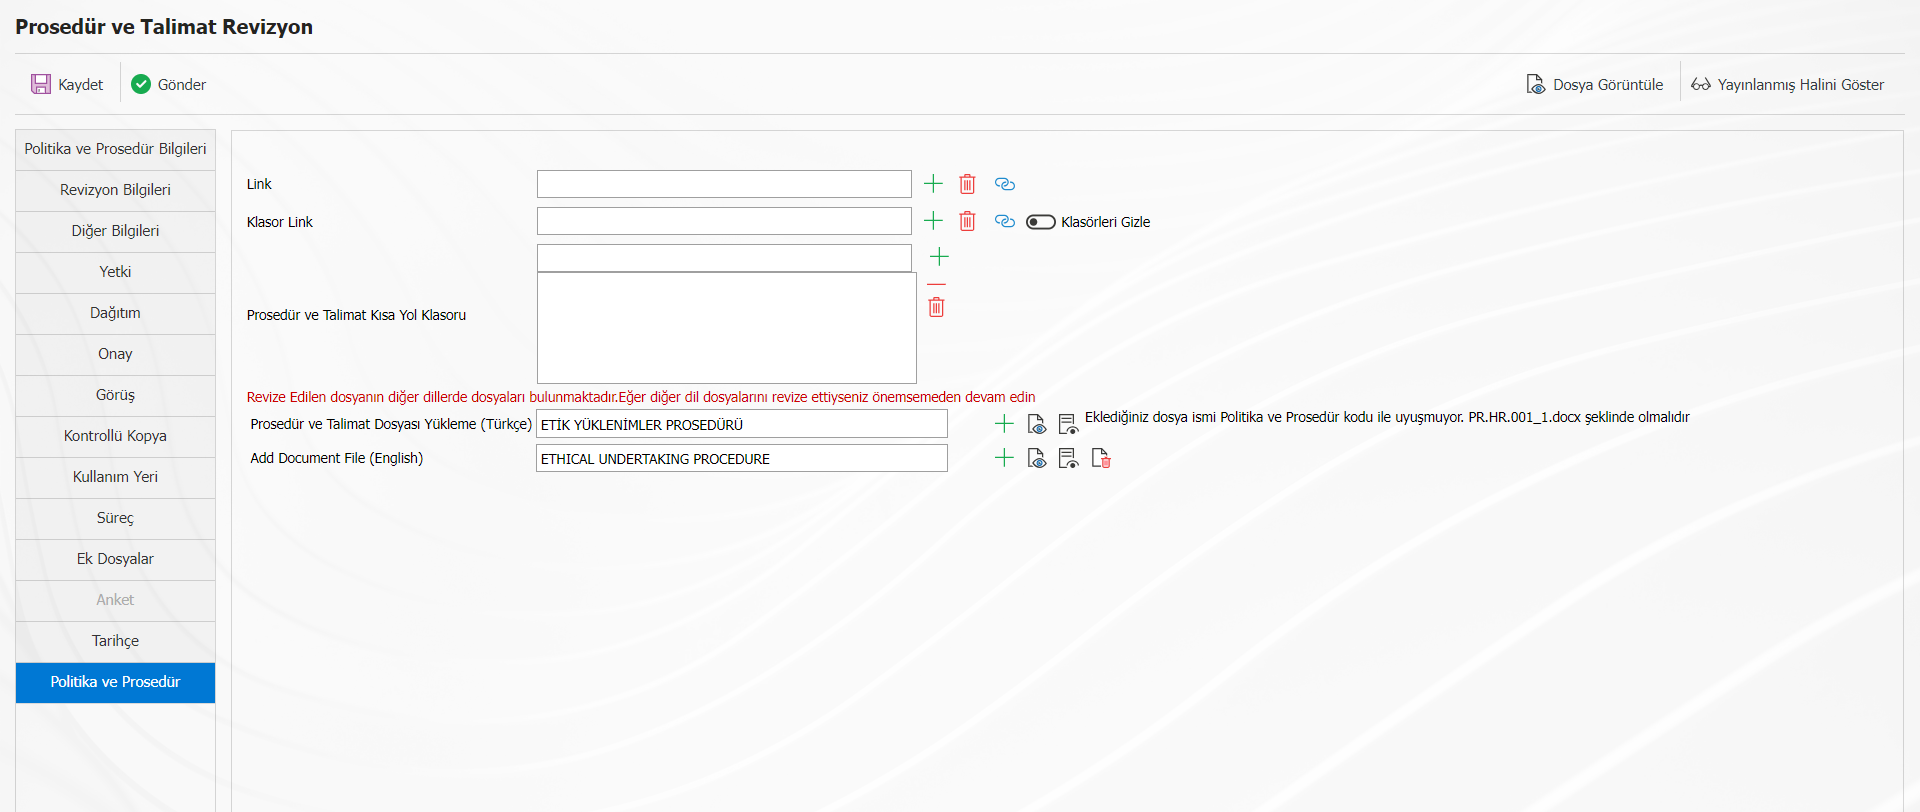
Task: Toggle Klasörleri Gizle switch
Action: (x=1040, y=222)
